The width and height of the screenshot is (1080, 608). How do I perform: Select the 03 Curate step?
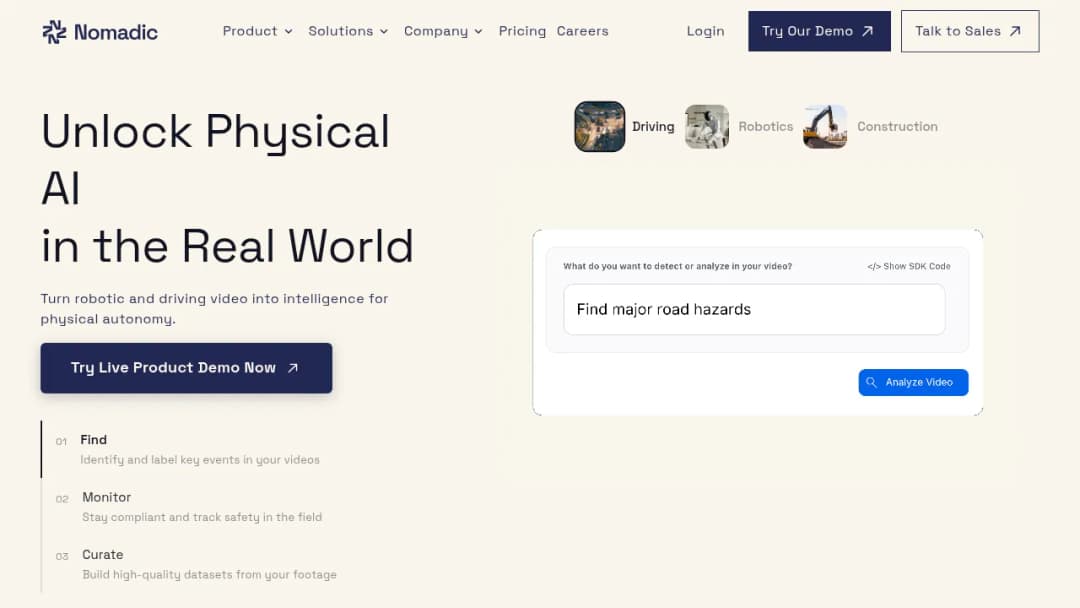[x=196, y=564]
